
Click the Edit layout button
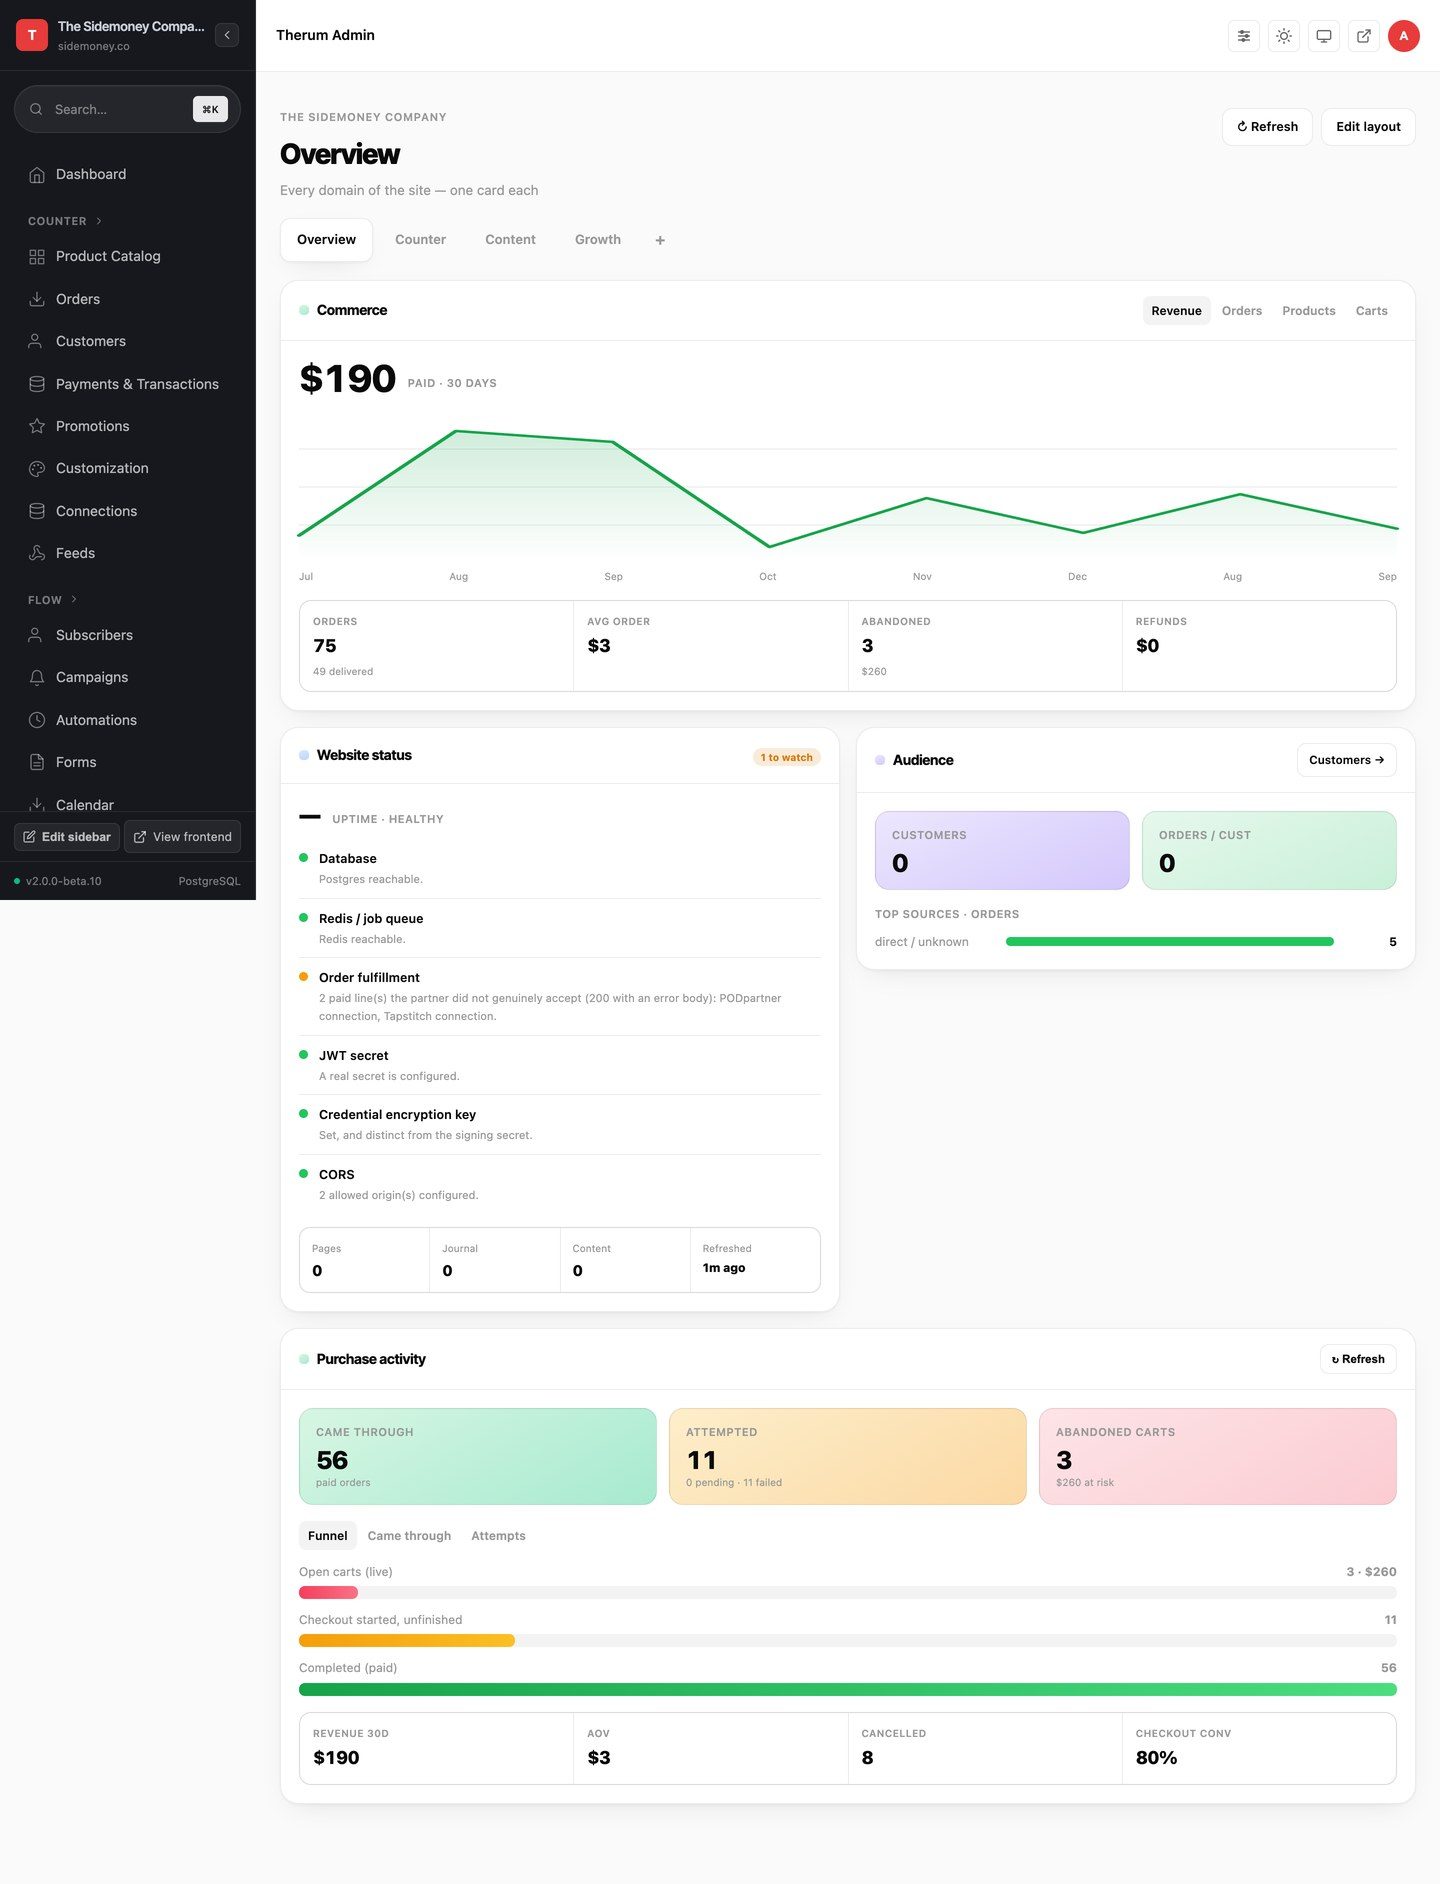pos(1368,127)
